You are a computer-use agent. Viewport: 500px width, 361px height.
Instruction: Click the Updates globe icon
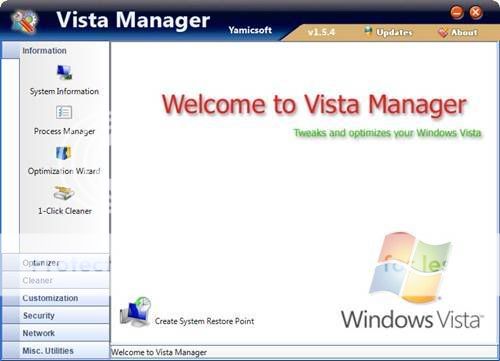pyautogui.click(x=368, y=31)
